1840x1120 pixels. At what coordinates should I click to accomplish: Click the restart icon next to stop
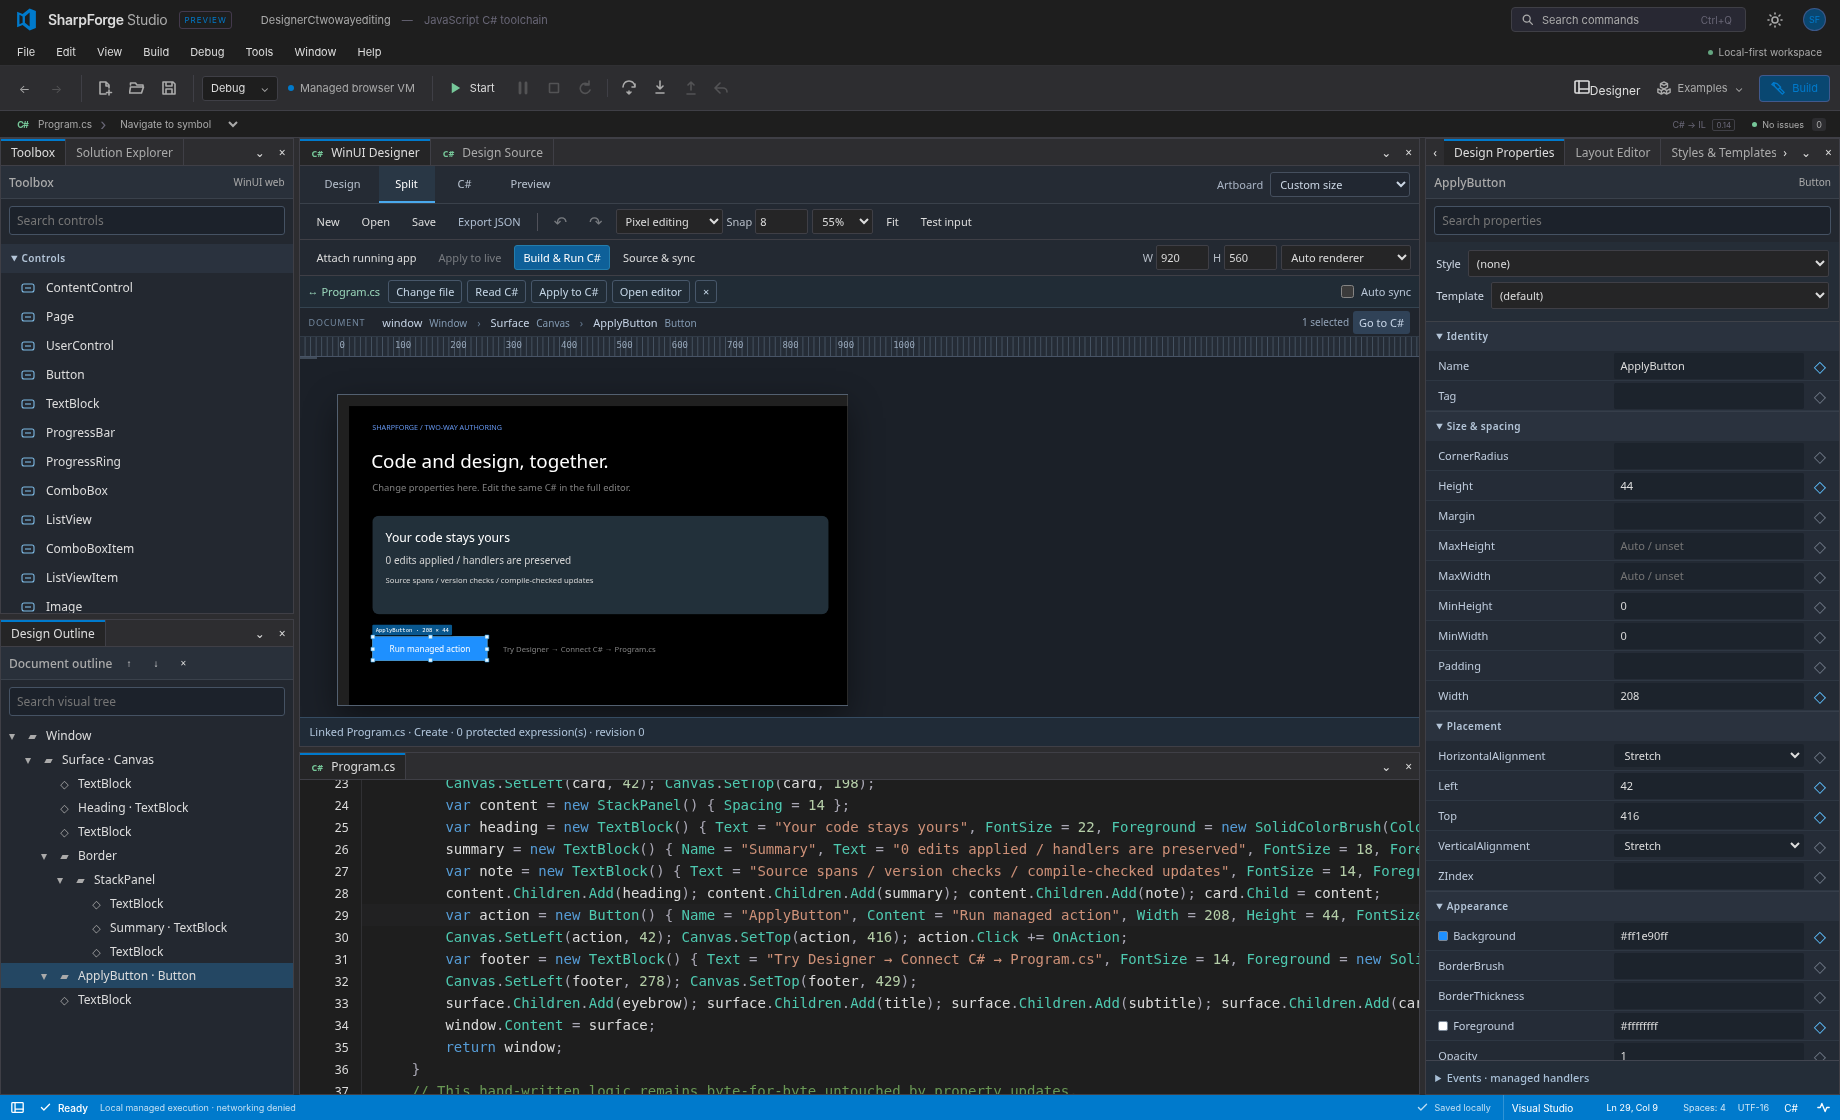point(585,88)
